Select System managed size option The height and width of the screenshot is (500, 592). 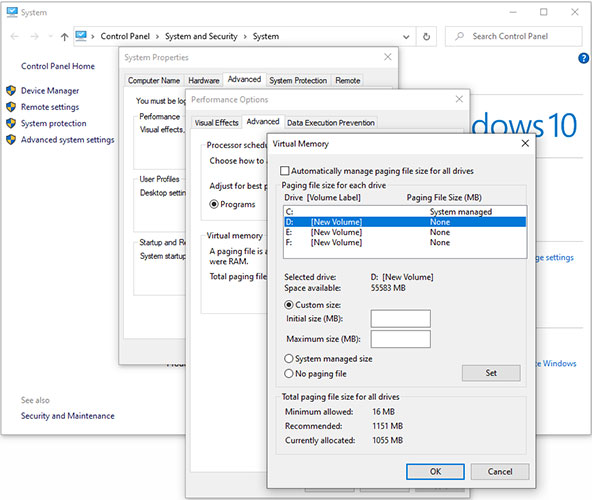coord(288,358)
